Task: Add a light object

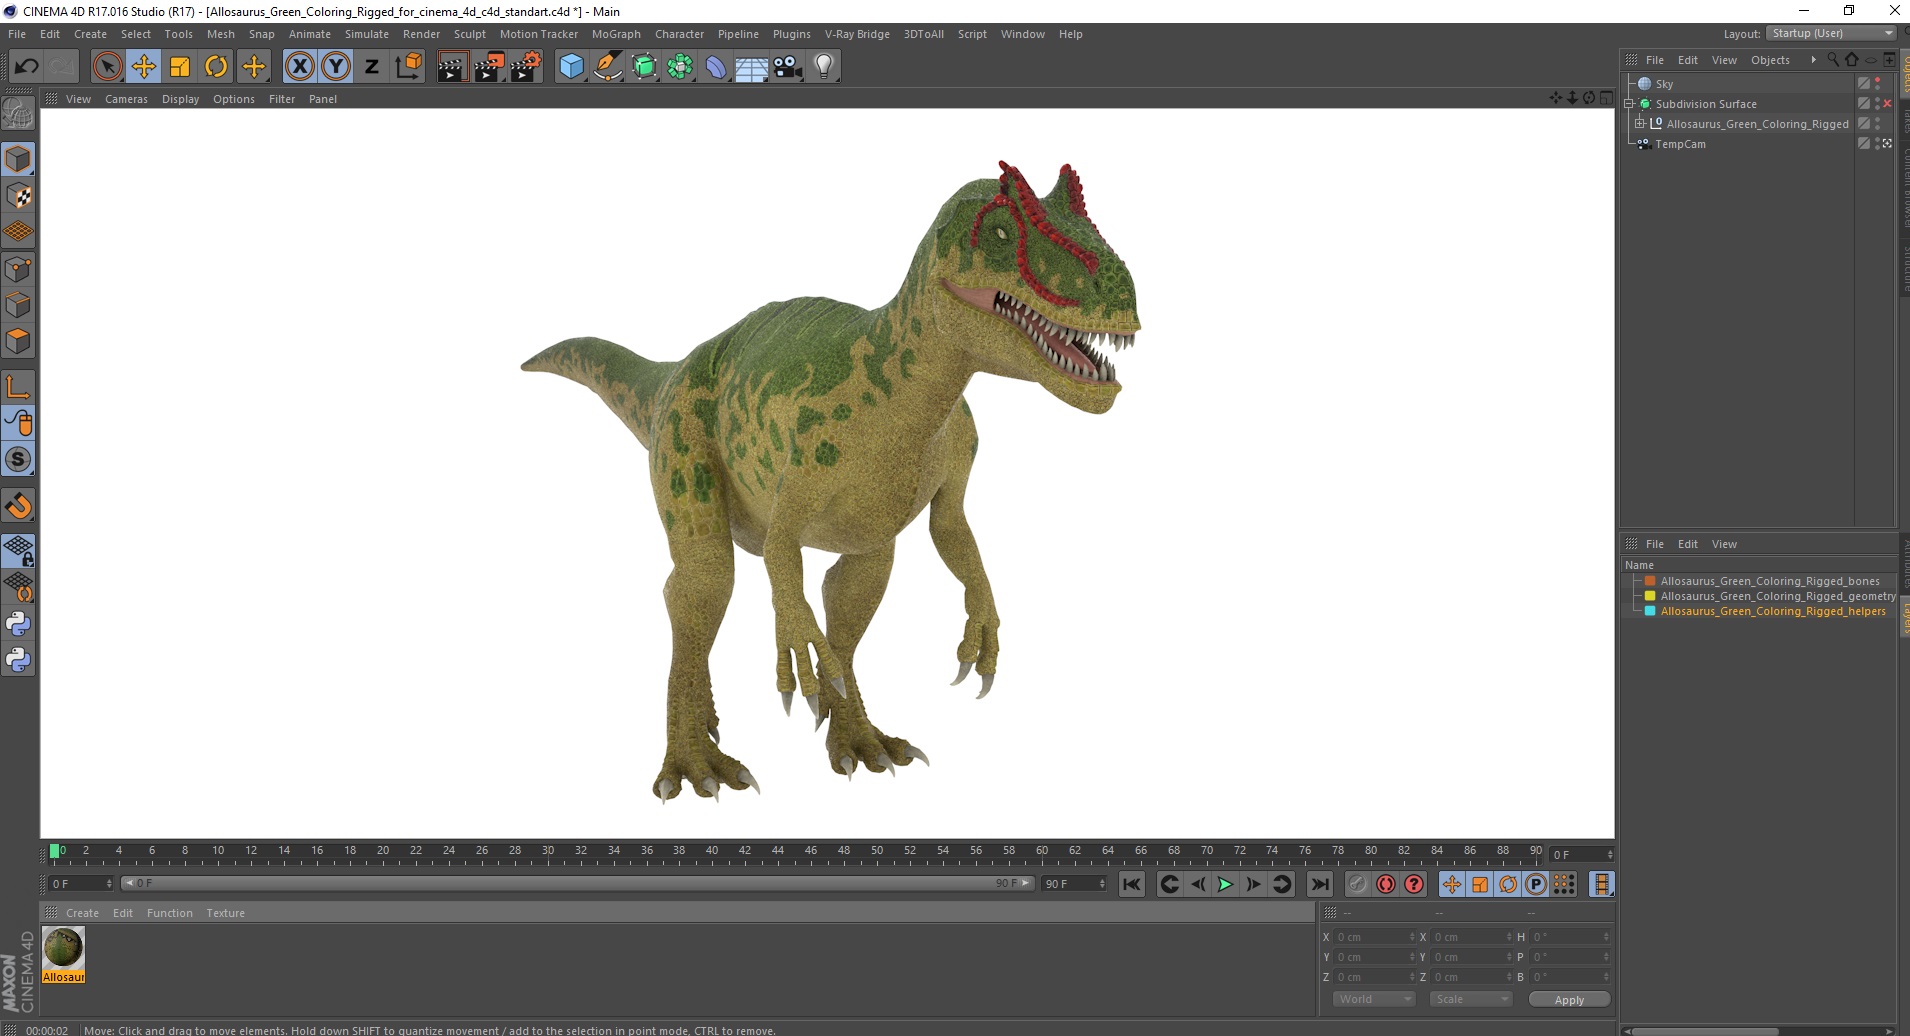Action: point(824,67)
